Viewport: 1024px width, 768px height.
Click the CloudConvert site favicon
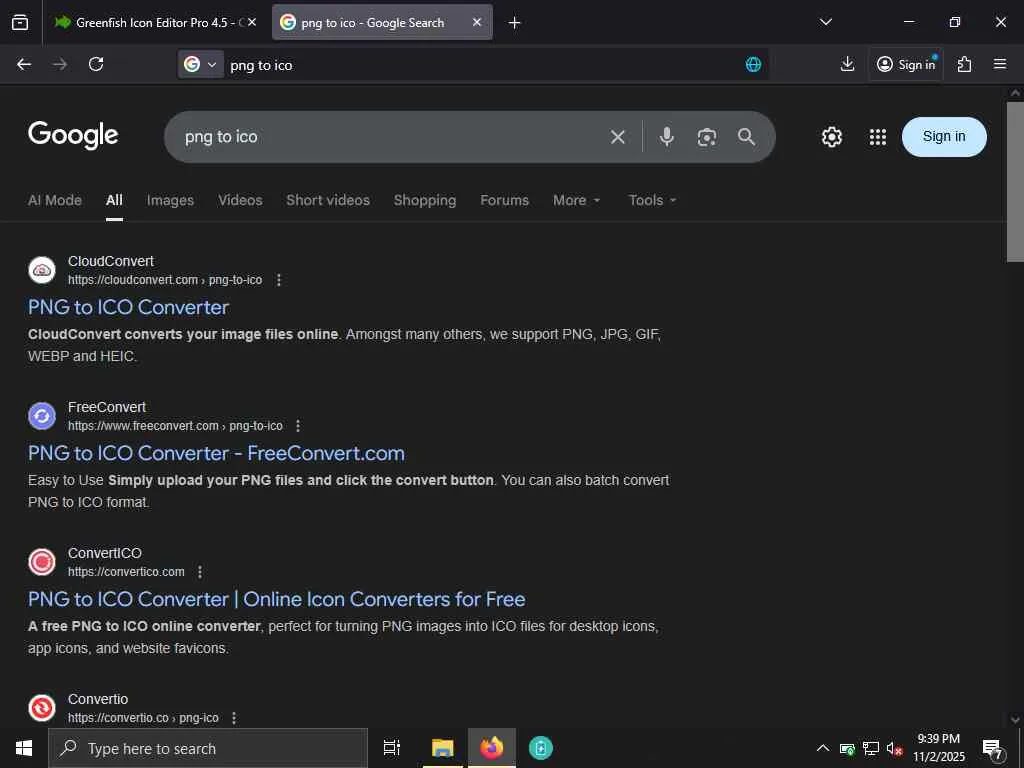[42, 270]
